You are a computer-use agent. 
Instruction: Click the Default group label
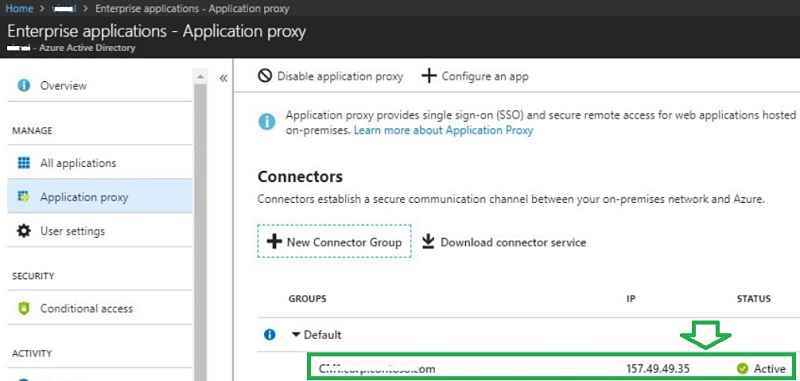tap(322, 335)
